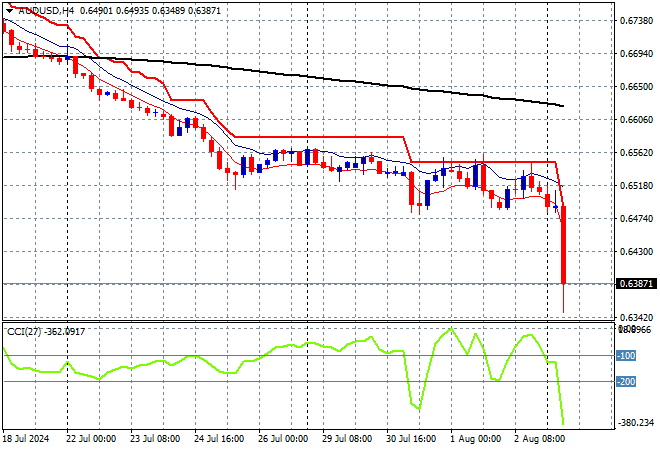The height and width of the screenshot is (450, 660).
Task: Click price scale value 0.66500
Action: (636, 87)
